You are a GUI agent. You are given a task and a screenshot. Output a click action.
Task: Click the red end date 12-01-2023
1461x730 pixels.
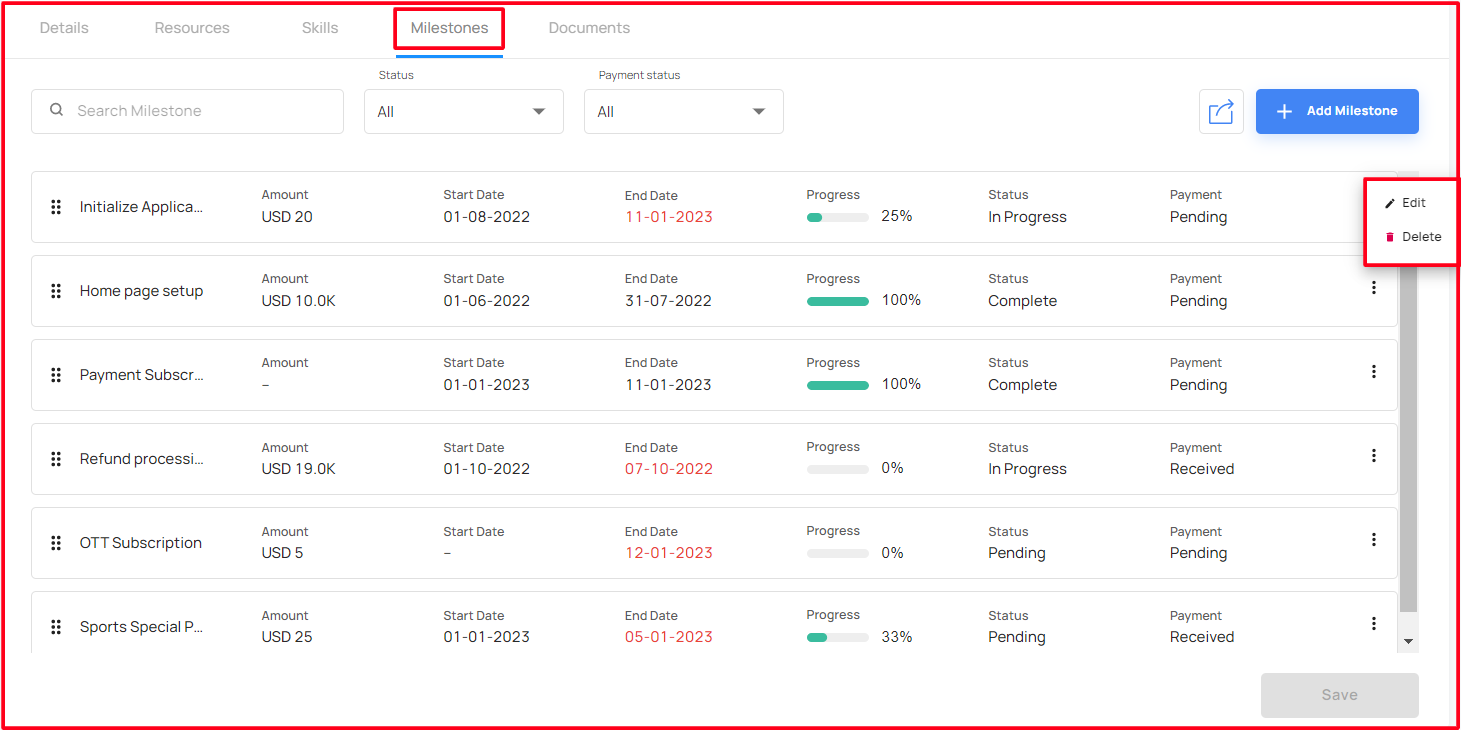coord(669,553)
